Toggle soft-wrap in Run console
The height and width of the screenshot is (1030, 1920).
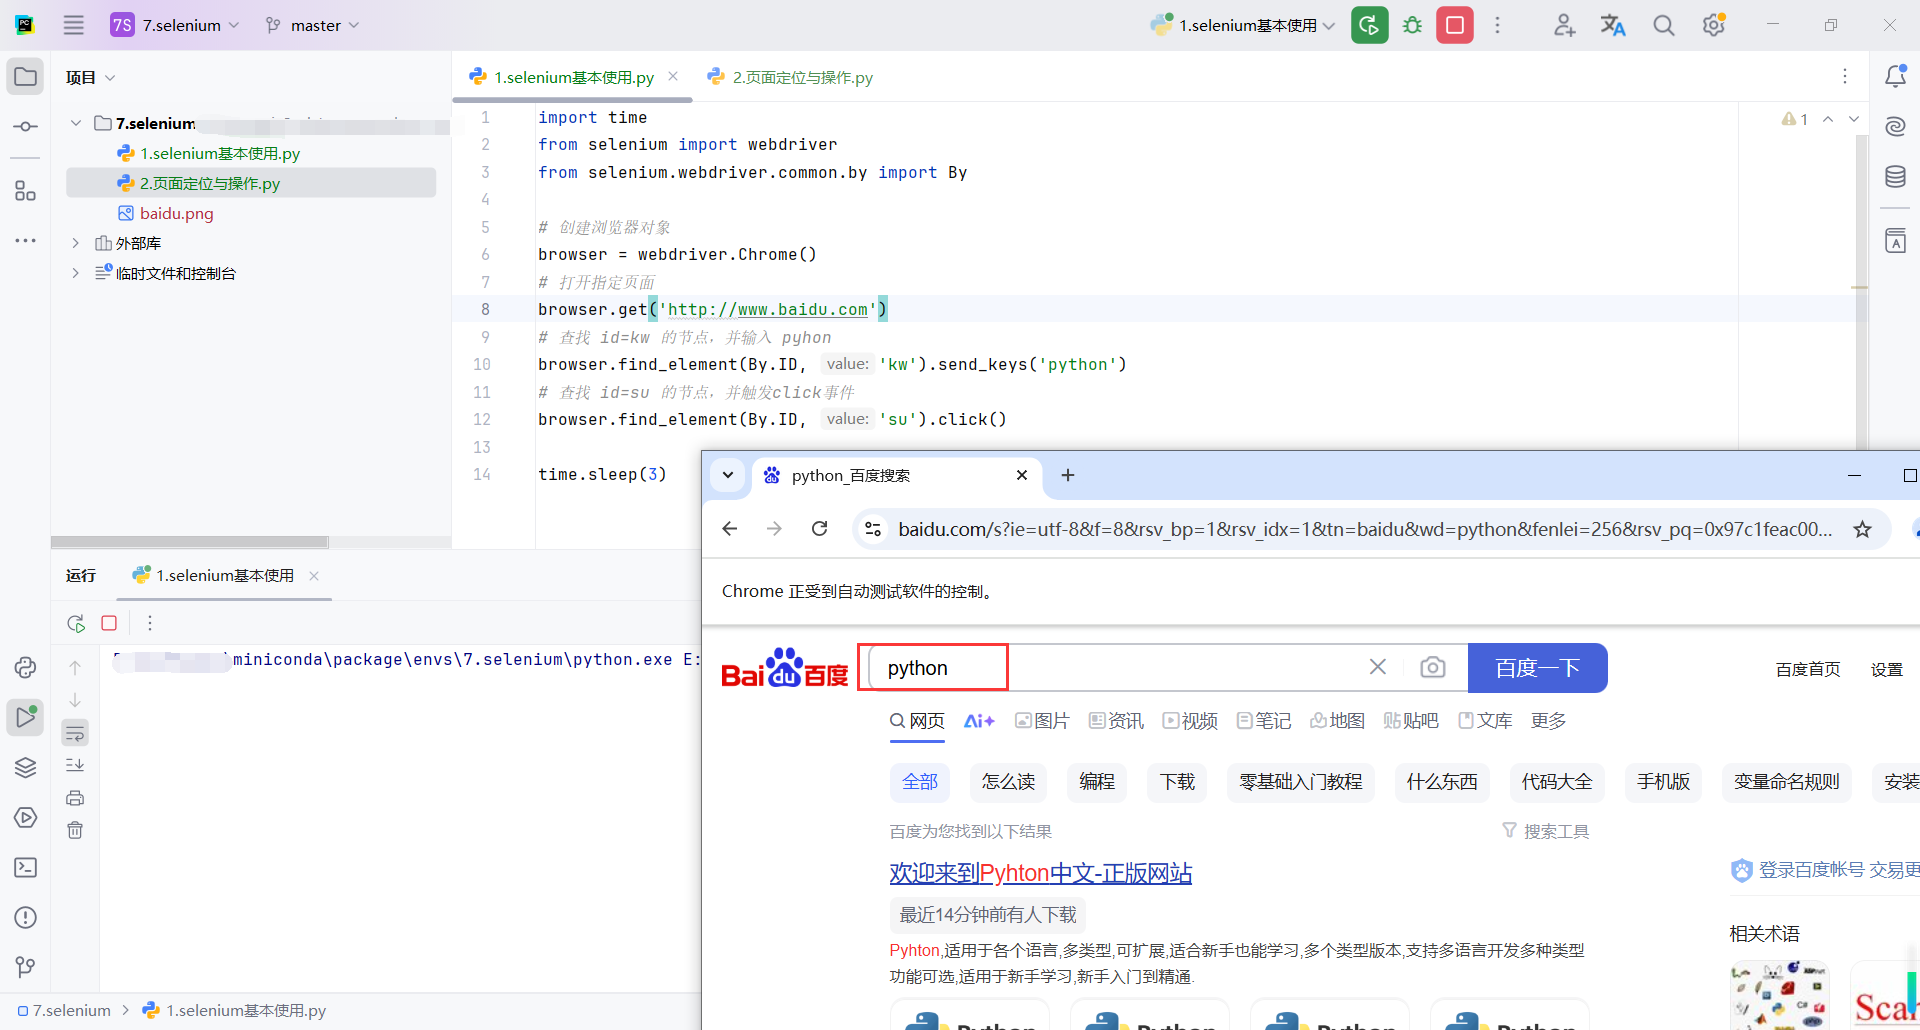coord(75,733)
